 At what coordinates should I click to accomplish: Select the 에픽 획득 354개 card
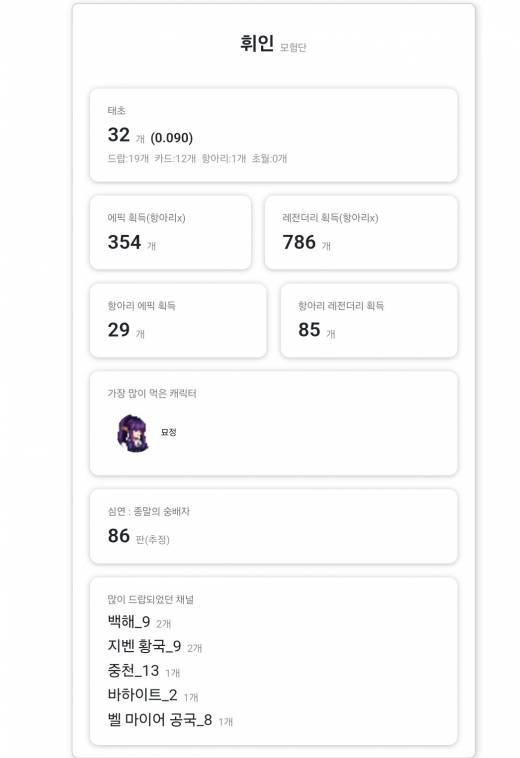coord(171,233)
